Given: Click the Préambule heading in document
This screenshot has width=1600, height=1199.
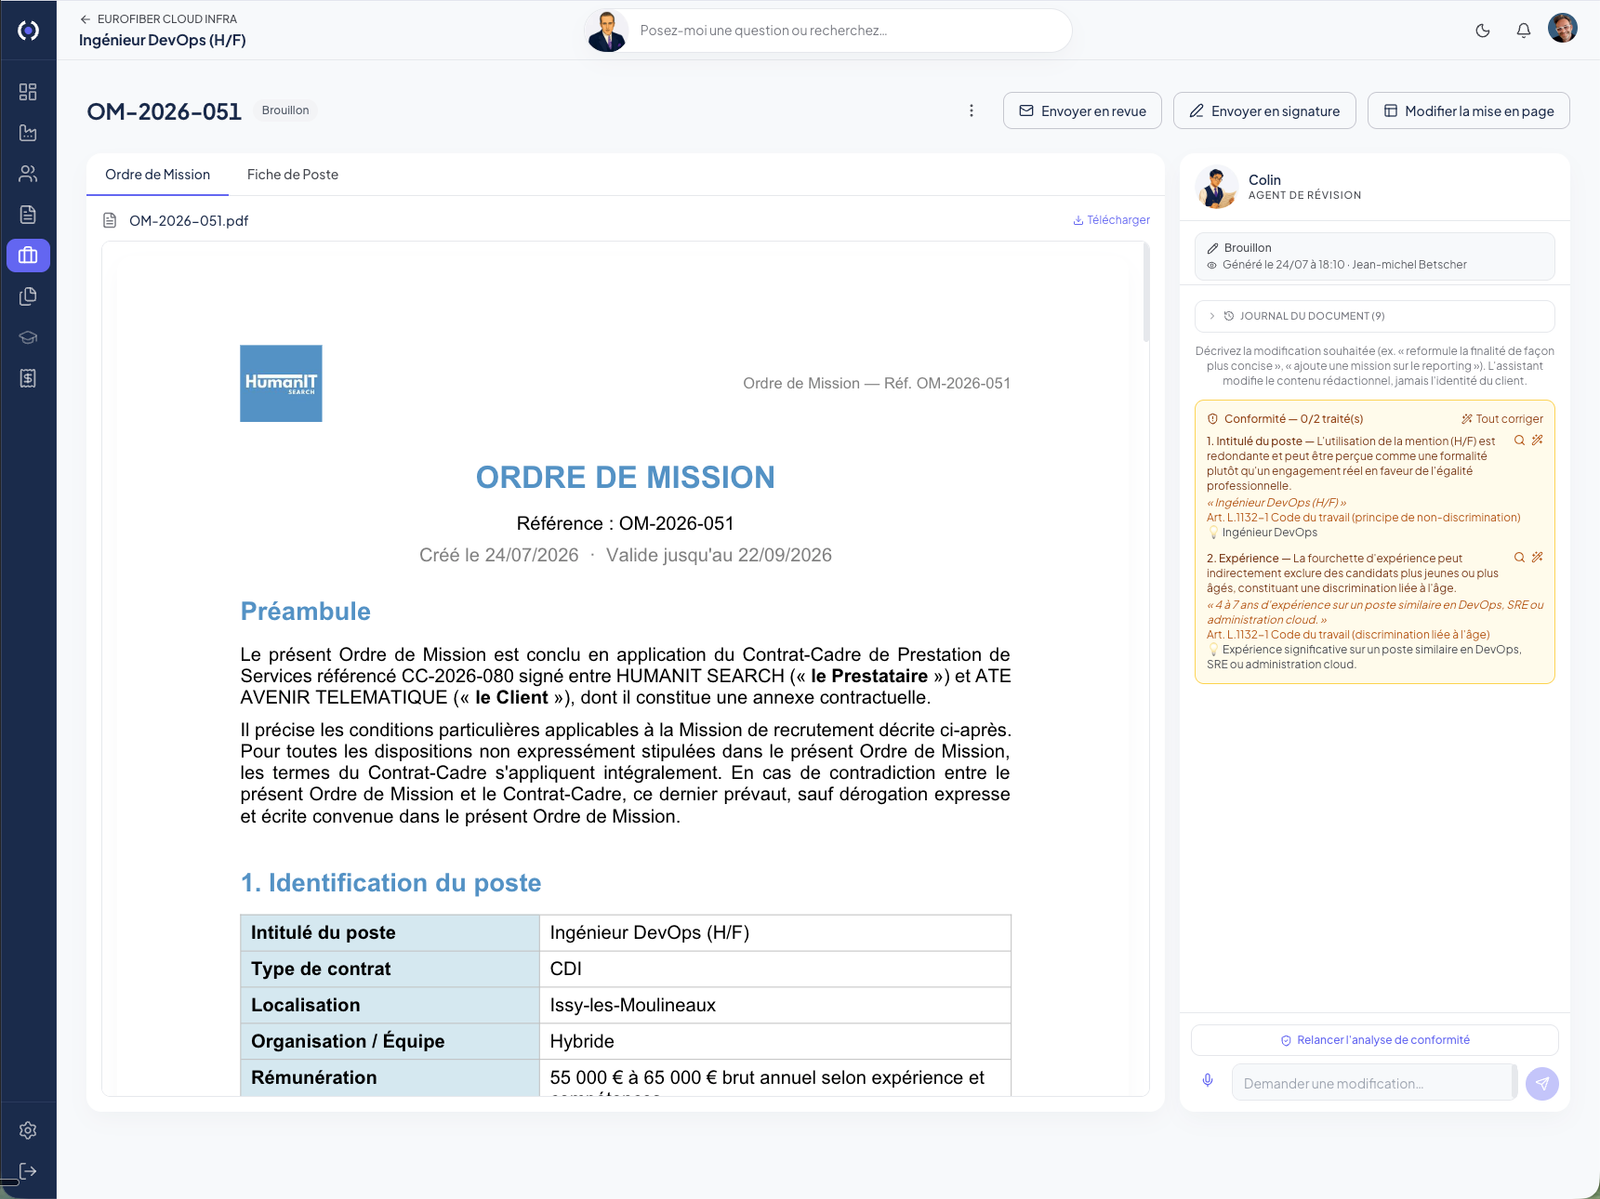Looking at the screenshot, I should pyautogui.click(x=305, y=611).
